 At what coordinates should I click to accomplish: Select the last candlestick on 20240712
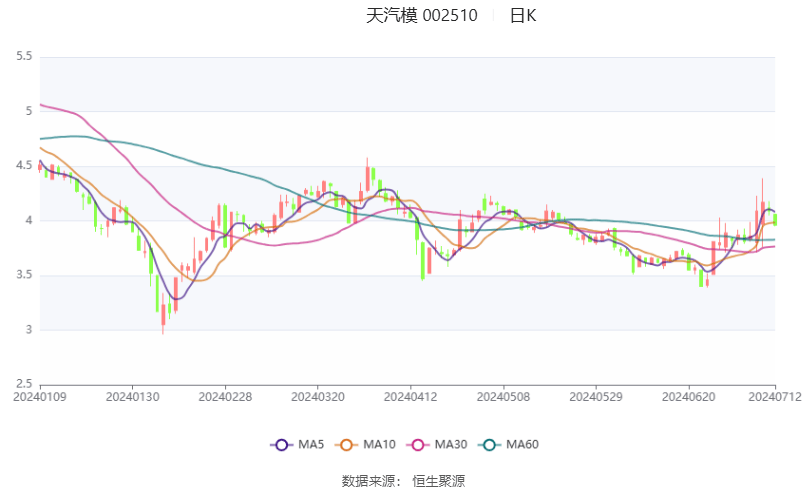click(x=775, y=220)
